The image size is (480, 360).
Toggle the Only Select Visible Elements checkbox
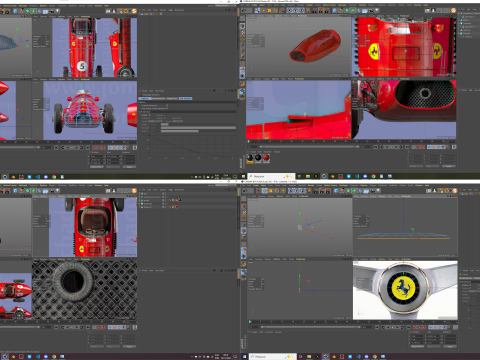click(167, 108)
